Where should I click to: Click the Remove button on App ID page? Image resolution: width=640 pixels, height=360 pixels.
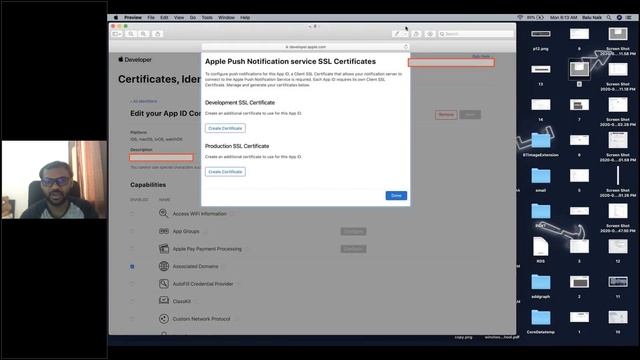point(446,115)
